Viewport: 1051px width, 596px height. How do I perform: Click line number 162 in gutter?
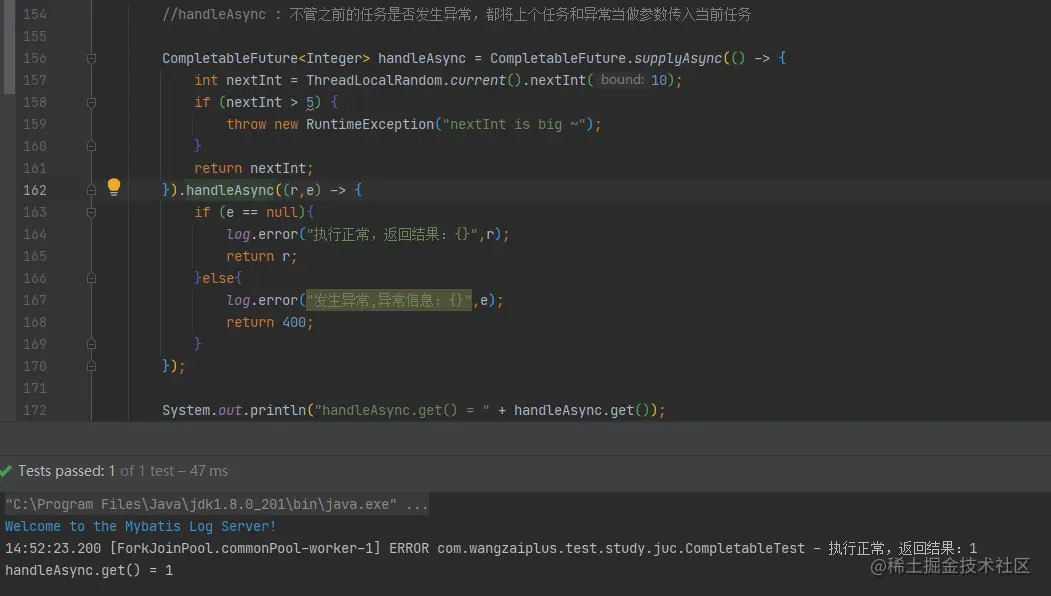click(x=35, y=190)
